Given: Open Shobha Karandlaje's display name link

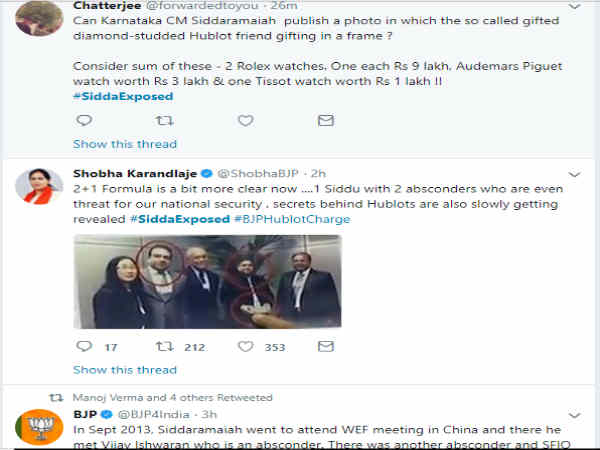Looking at the screenshot, I should click(134, 172).
